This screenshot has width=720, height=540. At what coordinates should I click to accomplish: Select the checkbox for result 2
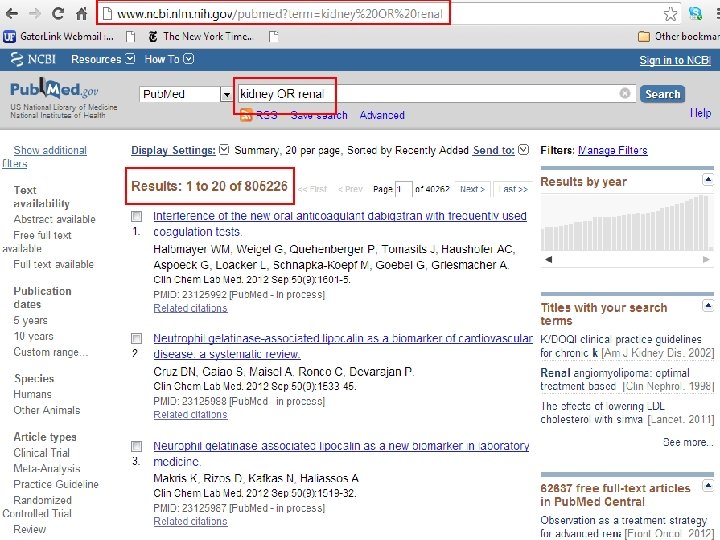pyautogui.click(x=136, y=339)
